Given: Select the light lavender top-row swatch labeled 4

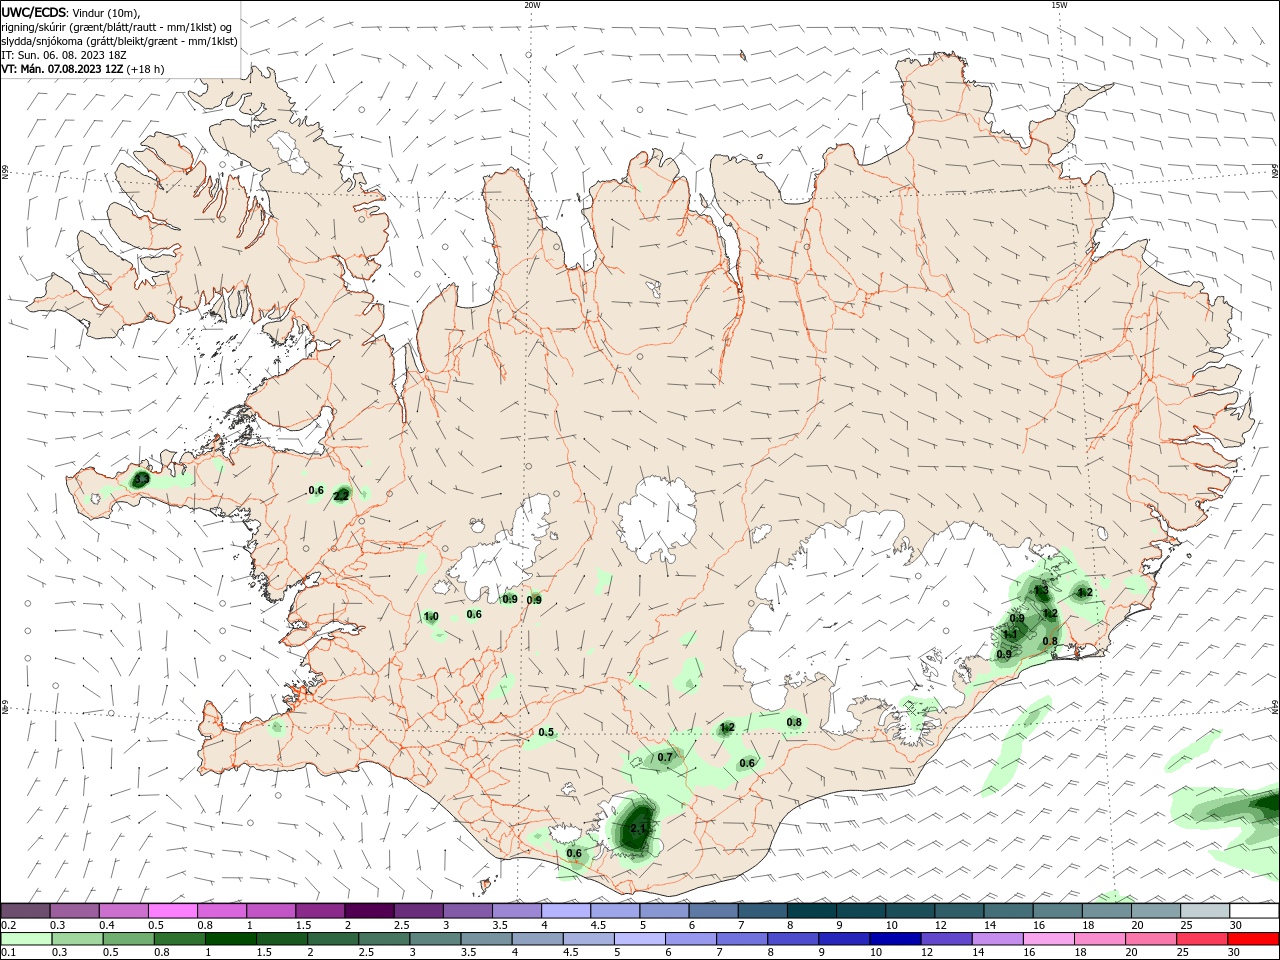Looking at the screenshot, I should click(x=567, y=910).
